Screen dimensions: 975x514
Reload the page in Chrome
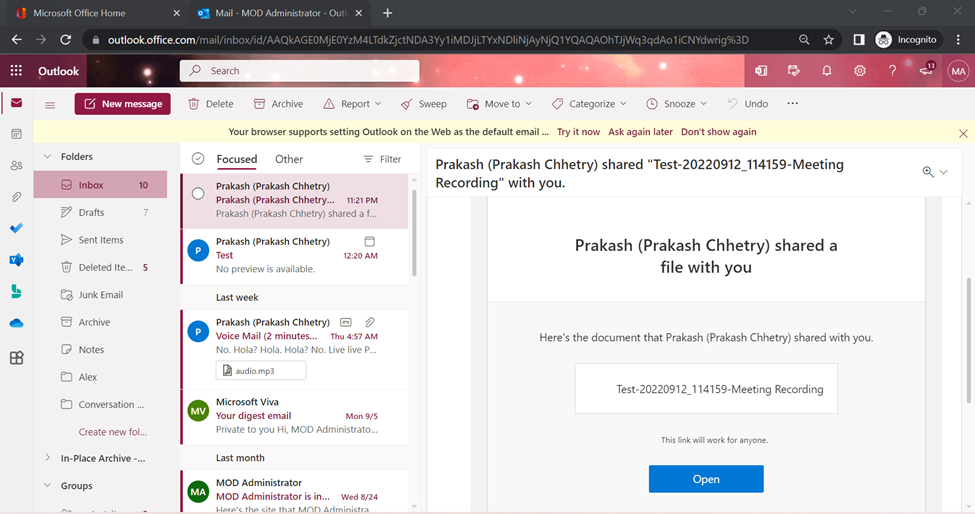coord(65,40)
